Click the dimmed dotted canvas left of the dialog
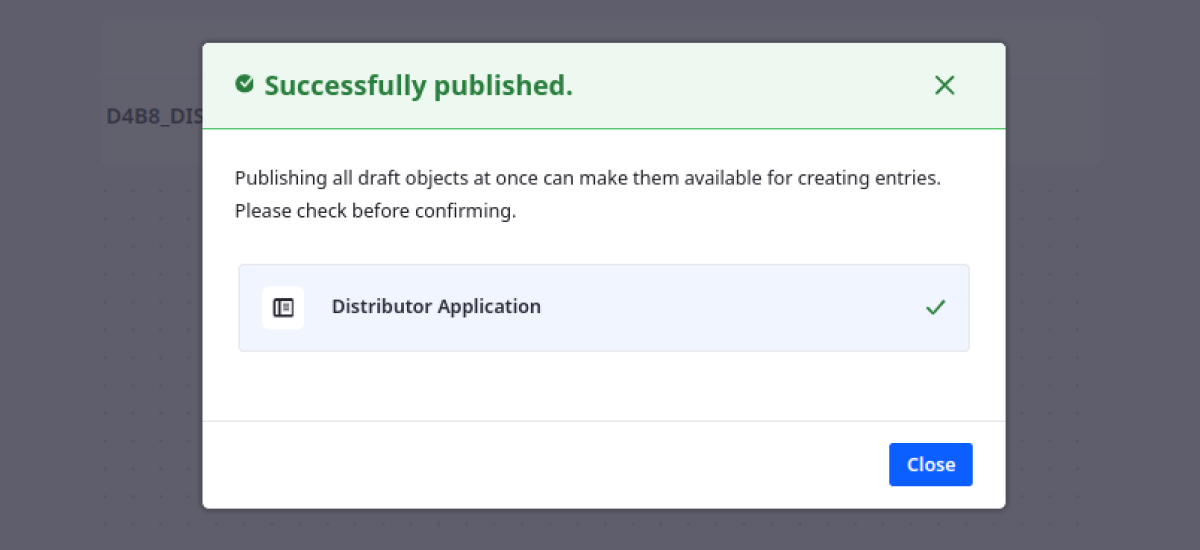Image resolution: width=1200 pixels, height=550 pixels. pos(100,350)
